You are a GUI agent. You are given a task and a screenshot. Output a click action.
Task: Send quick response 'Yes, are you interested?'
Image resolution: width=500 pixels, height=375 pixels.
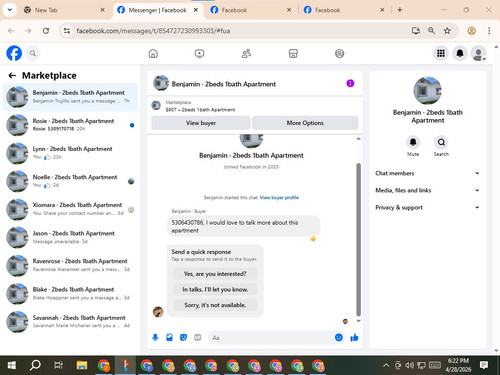tap(215, 274)
